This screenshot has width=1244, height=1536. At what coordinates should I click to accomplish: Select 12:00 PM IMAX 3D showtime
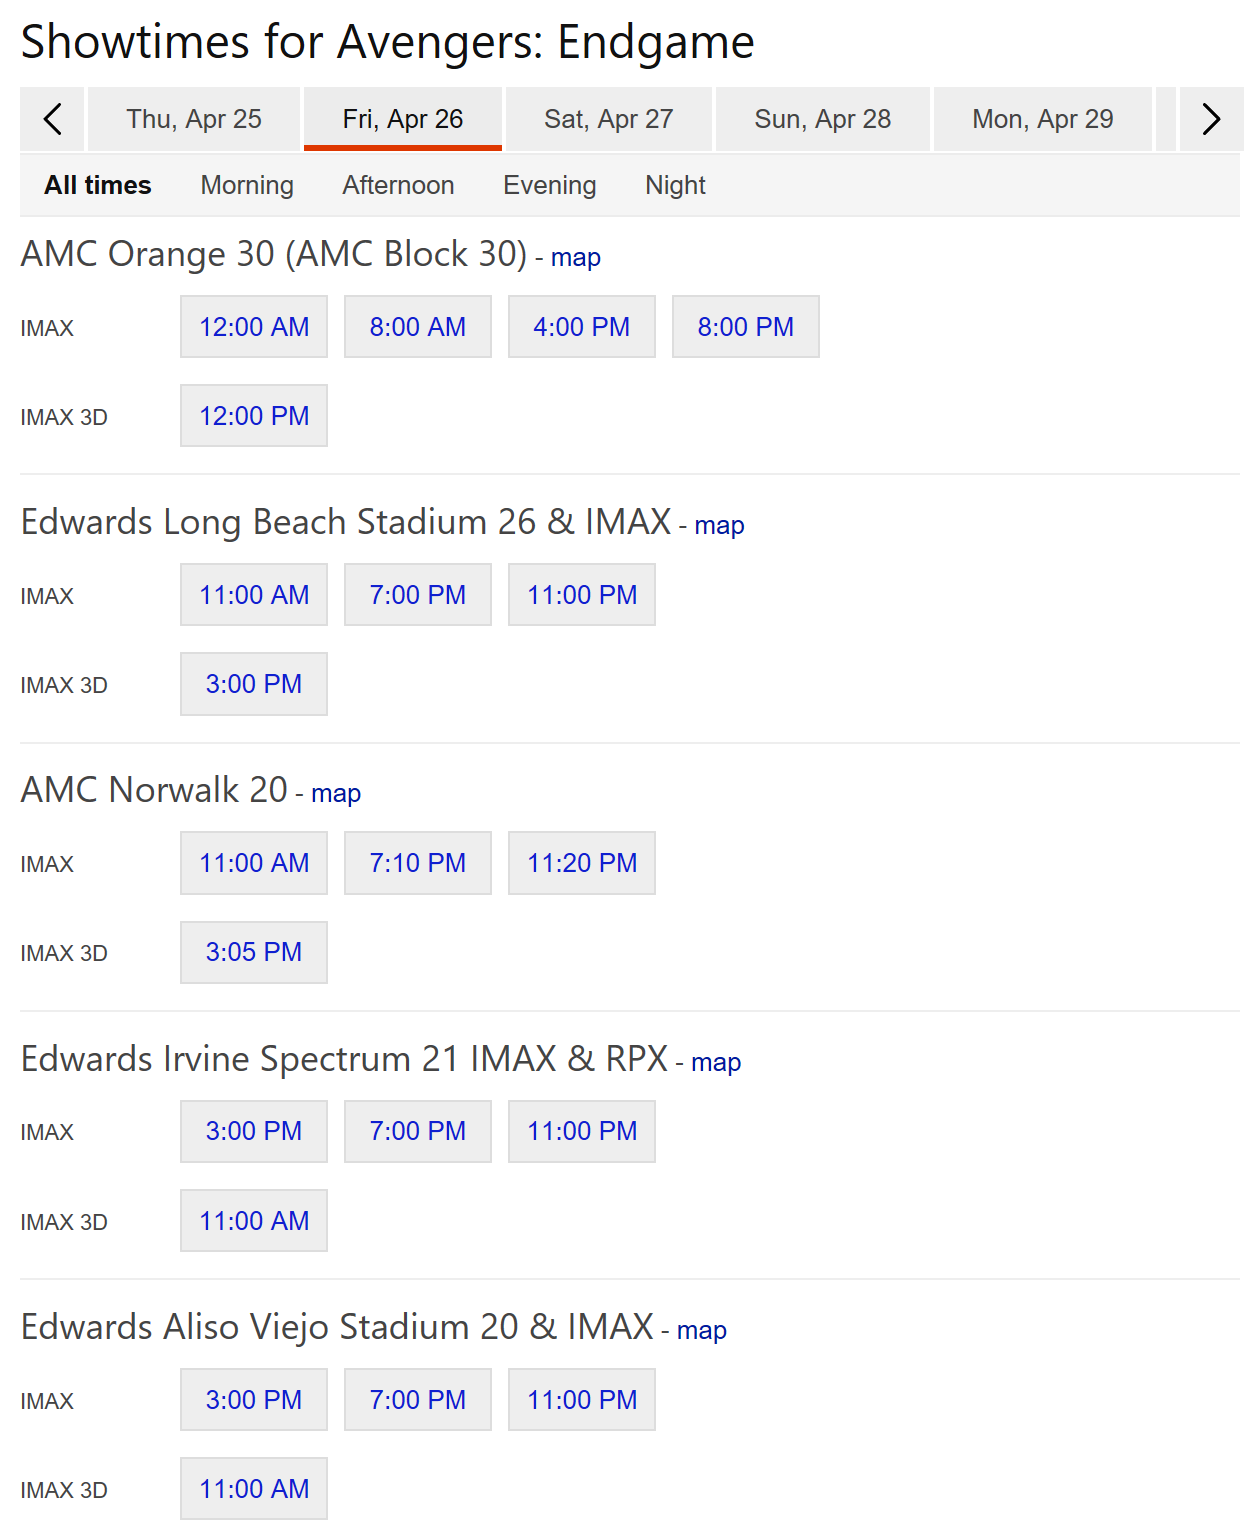coord(254,416)
